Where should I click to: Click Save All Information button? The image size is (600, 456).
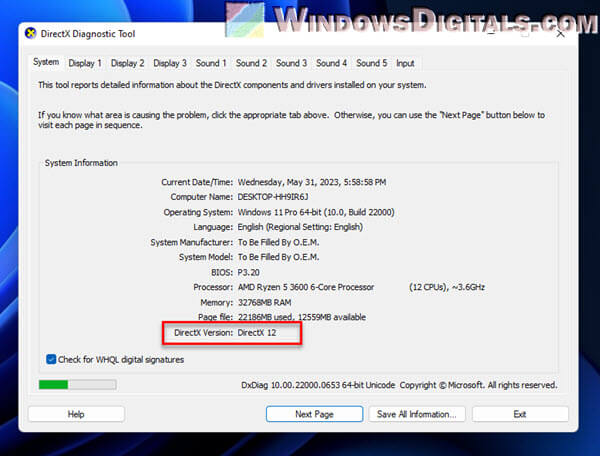(x=417, y=414)
